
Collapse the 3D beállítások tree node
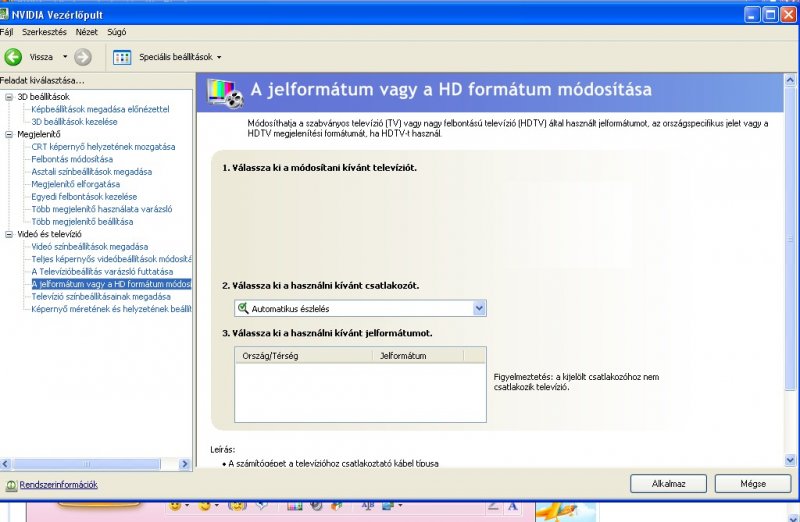point(9,96)
